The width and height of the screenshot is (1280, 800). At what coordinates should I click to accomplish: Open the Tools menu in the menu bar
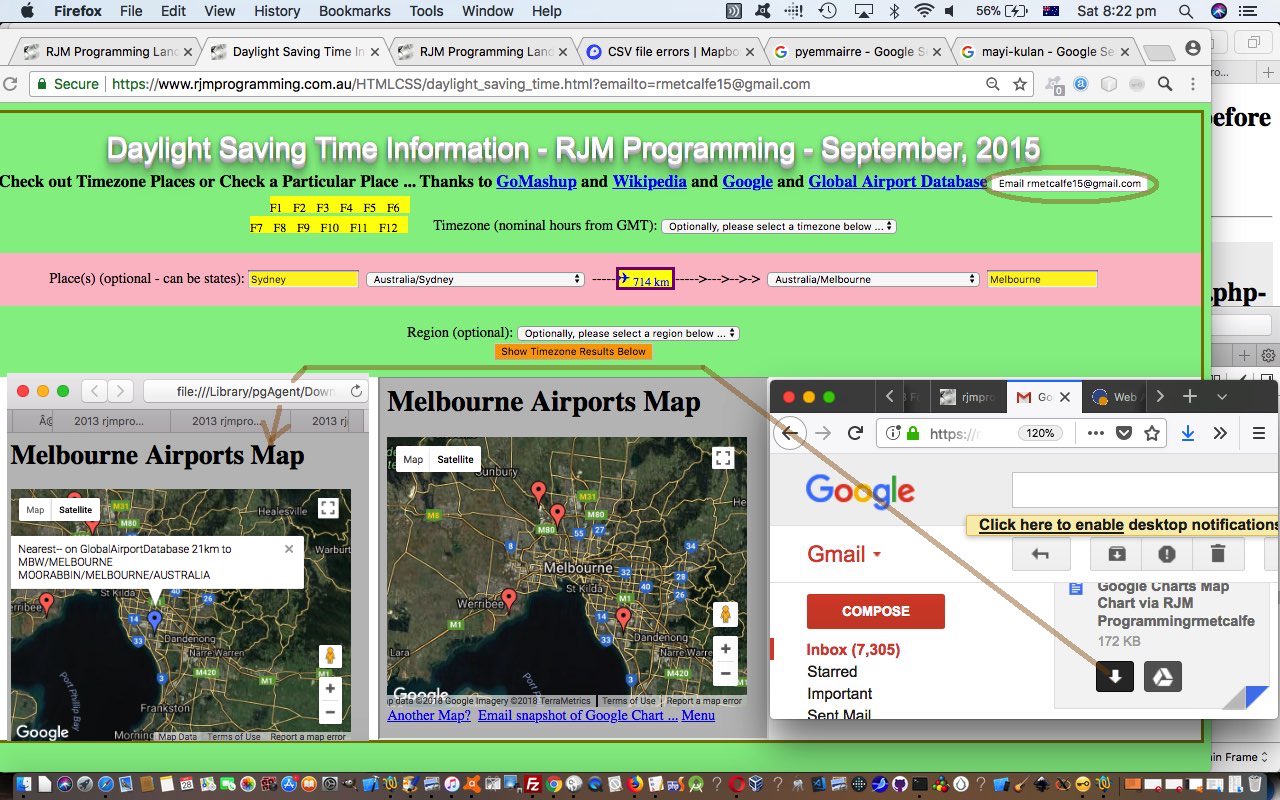426,11
